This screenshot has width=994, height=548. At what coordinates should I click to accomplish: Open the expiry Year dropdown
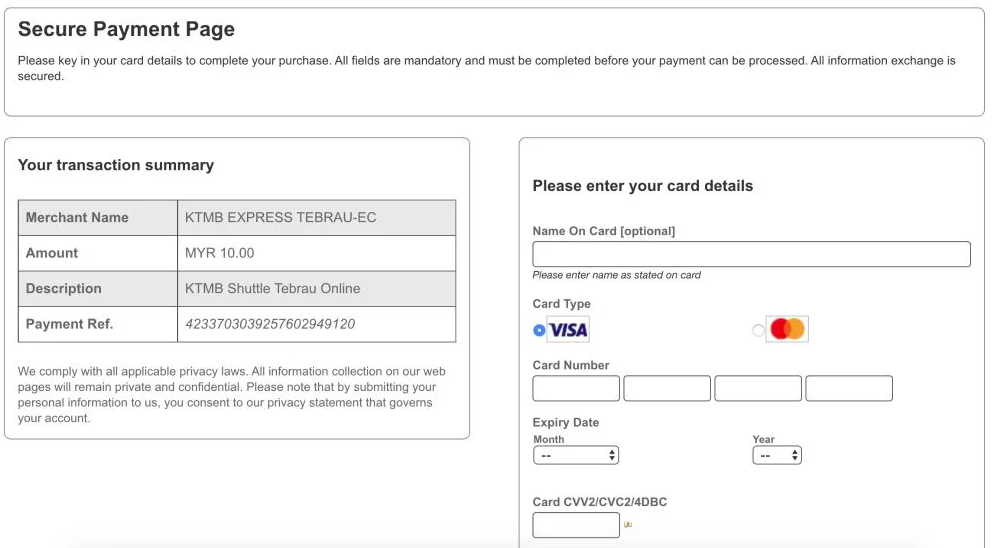tap(777, 455)
